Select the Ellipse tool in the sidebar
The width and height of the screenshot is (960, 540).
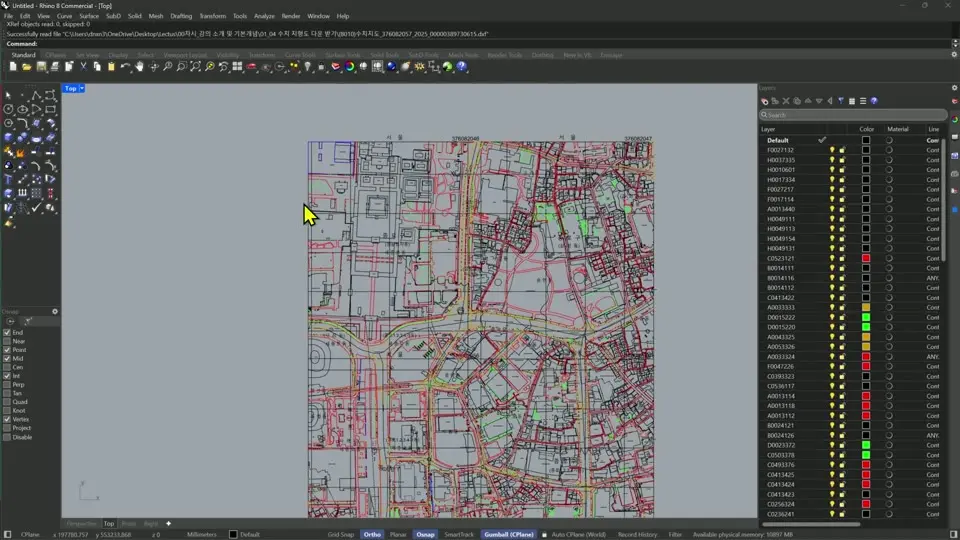tap(23, 110)
